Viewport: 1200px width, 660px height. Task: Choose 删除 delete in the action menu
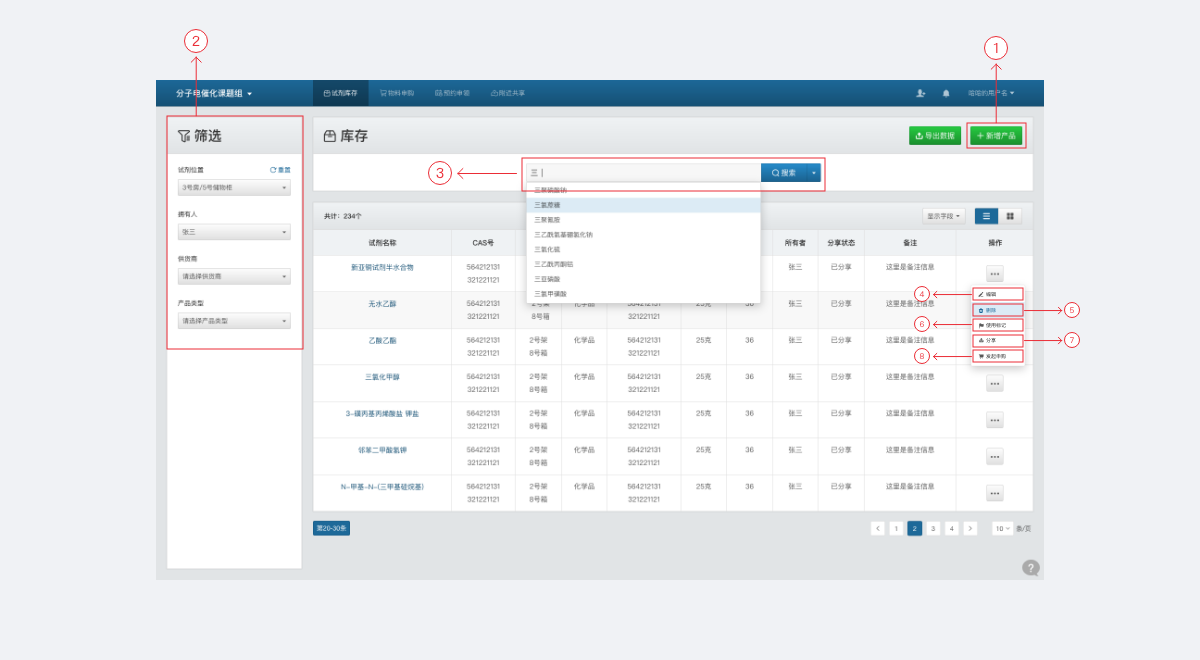998,310
